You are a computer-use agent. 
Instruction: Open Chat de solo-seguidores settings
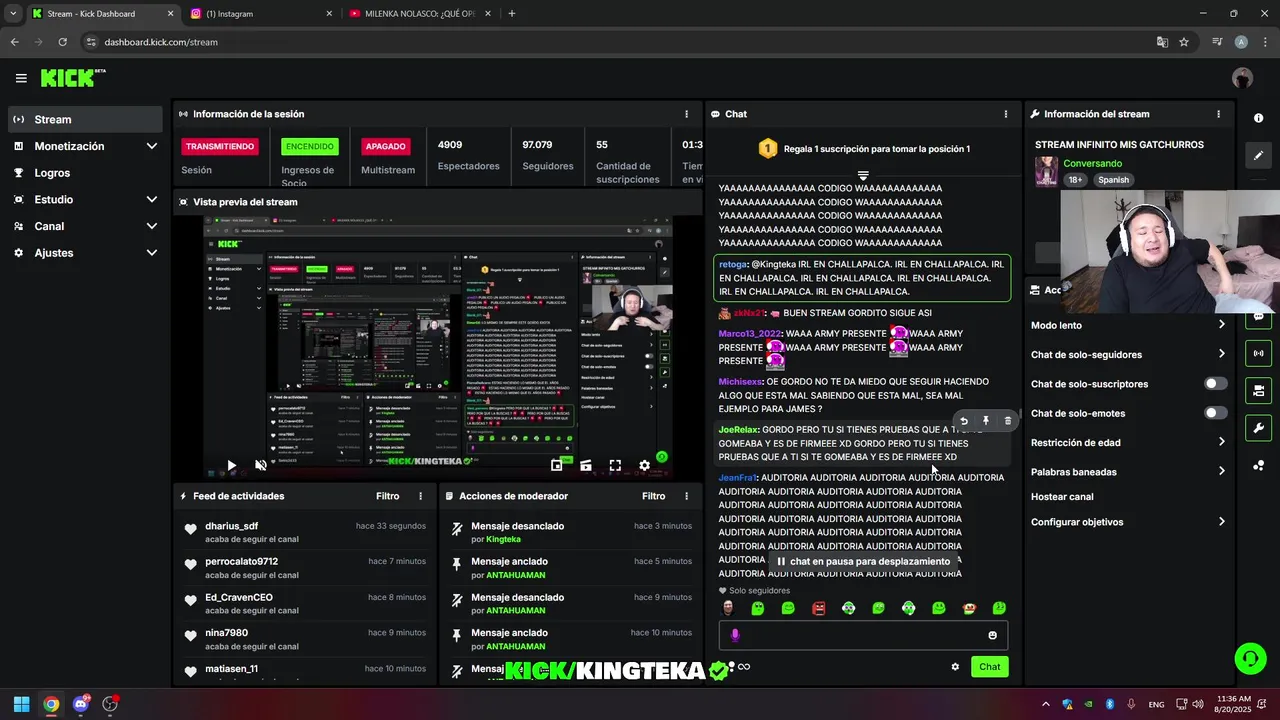click(1128, 354)
